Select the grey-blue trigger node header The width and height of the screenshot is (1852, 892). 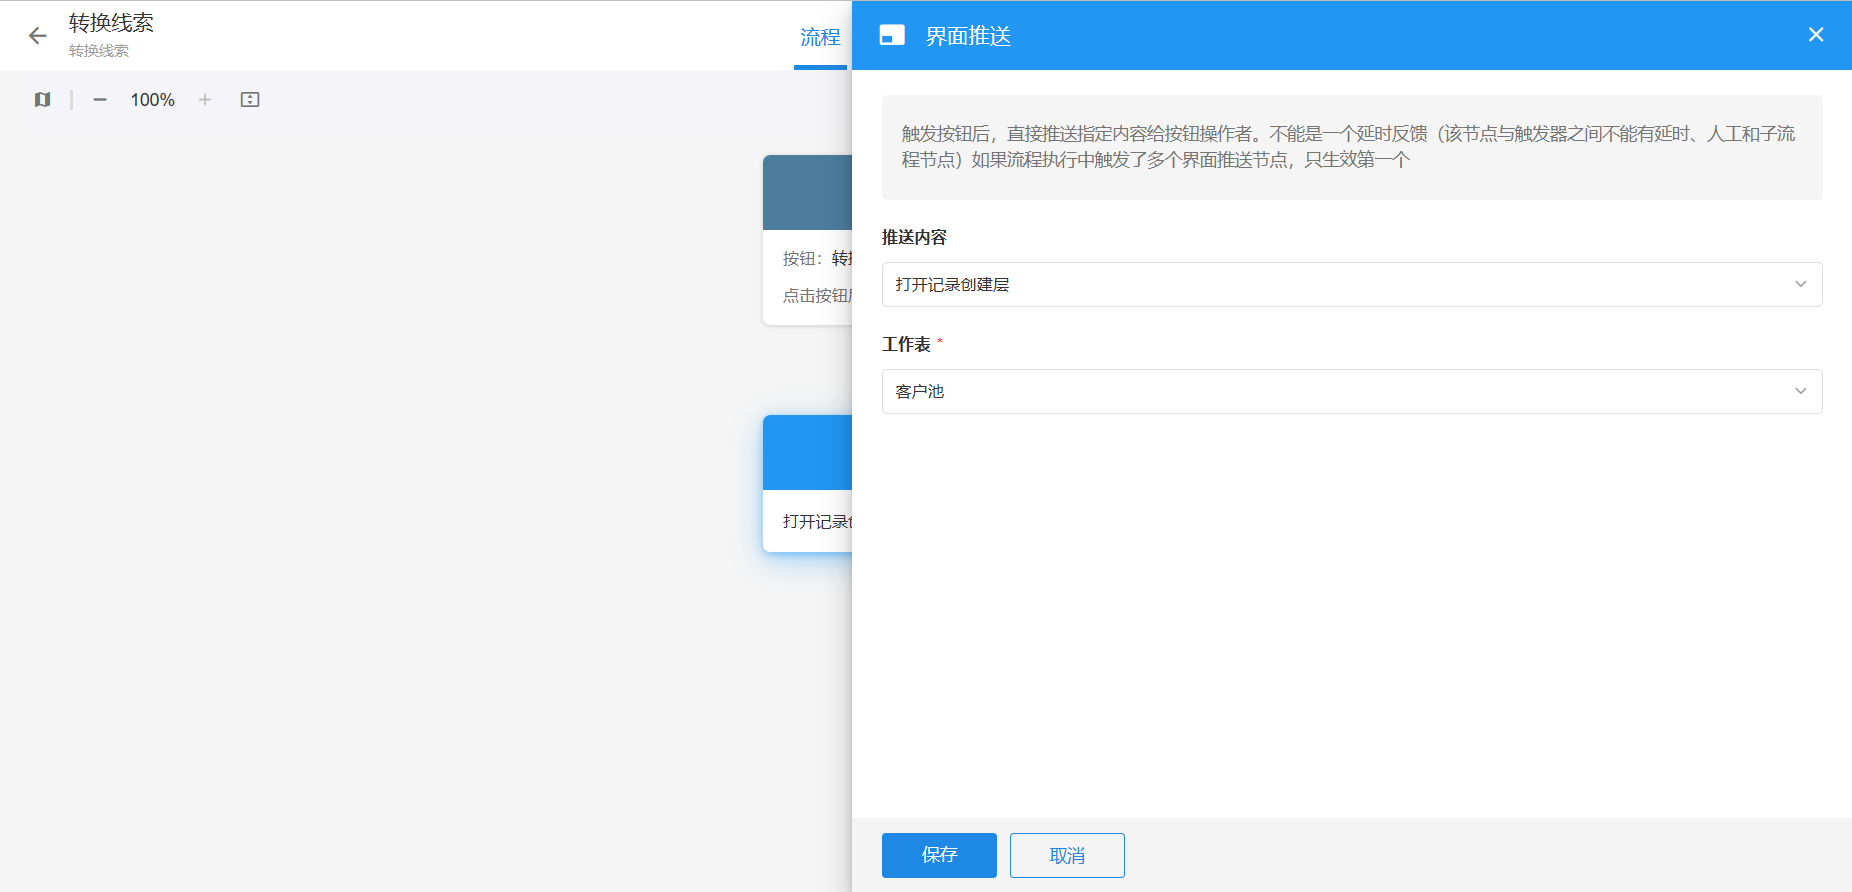pyautogui.click(x=807, y=192)
